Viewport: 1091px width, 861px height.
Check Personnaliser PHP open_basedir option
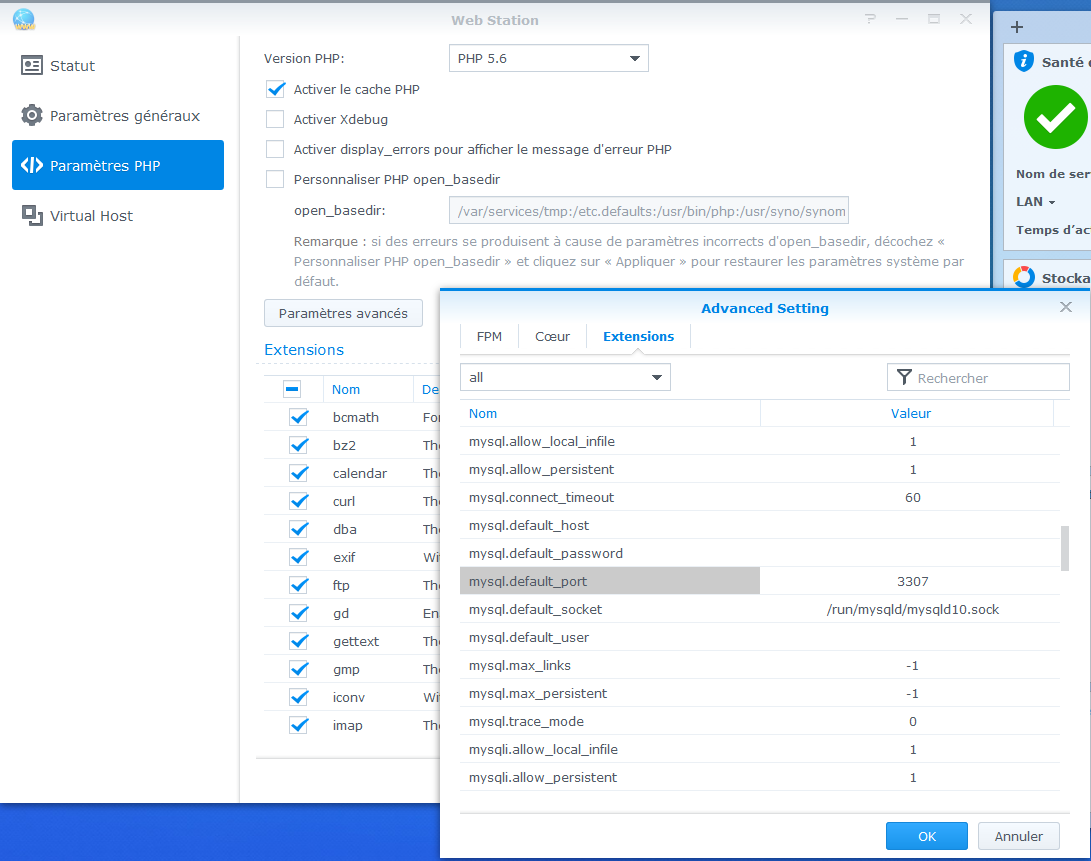275,180
